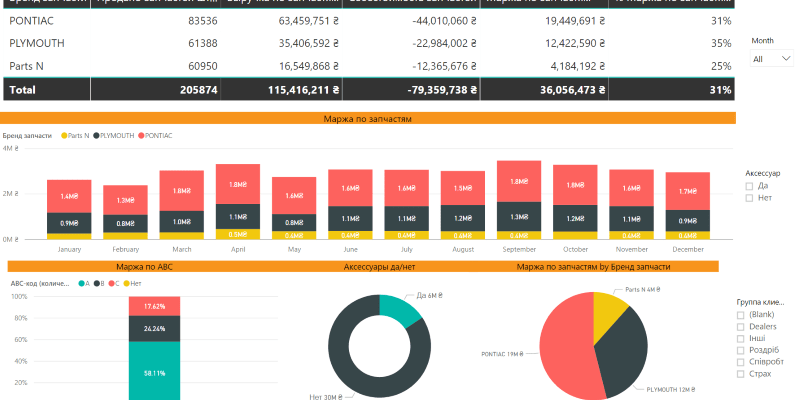Click the teal A legend marker in ABC chart

tap(81, 283)
